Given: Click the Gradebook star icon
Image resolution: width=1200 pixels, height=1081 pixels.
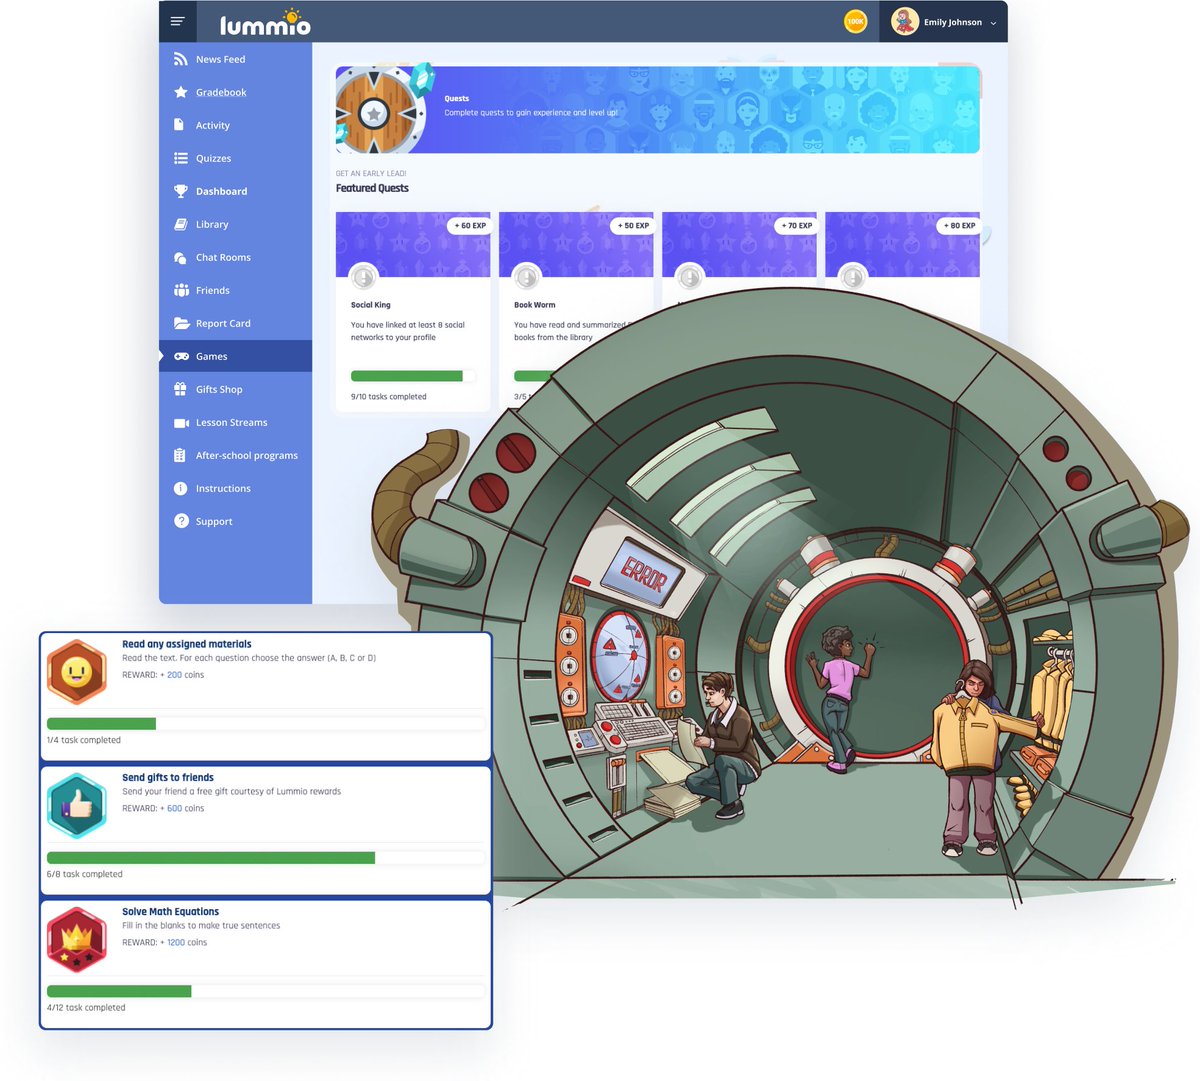Looking at the screenshot, I should tap(180, 92).
